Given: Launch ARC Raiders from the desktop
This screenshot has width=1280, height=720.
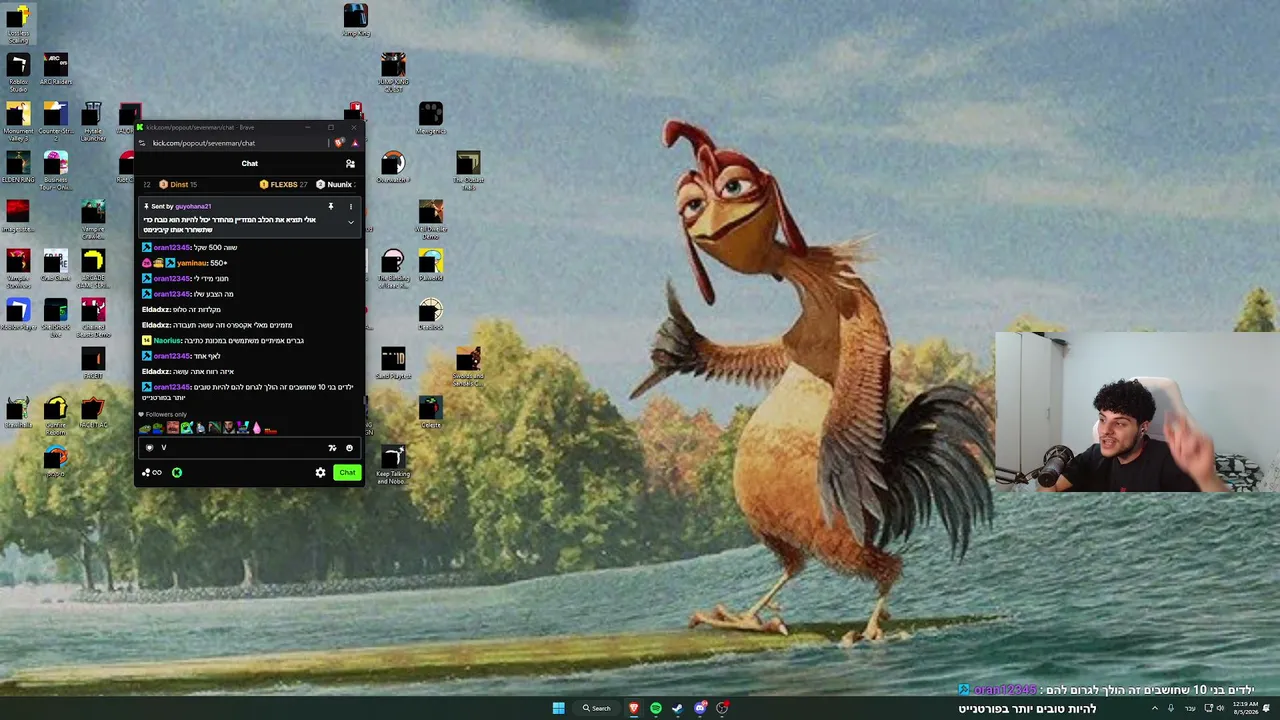Looking at the screenshot, I should point(56,70).
